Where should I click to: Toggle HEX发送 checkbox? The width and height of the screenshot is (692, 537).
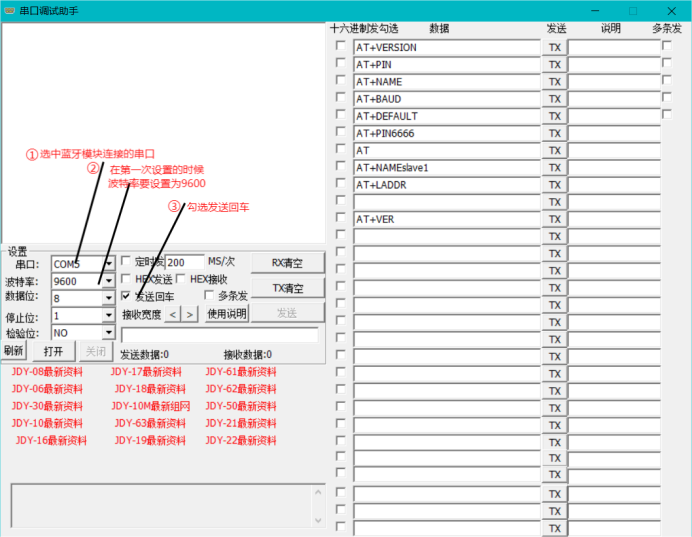pos(126,278)
